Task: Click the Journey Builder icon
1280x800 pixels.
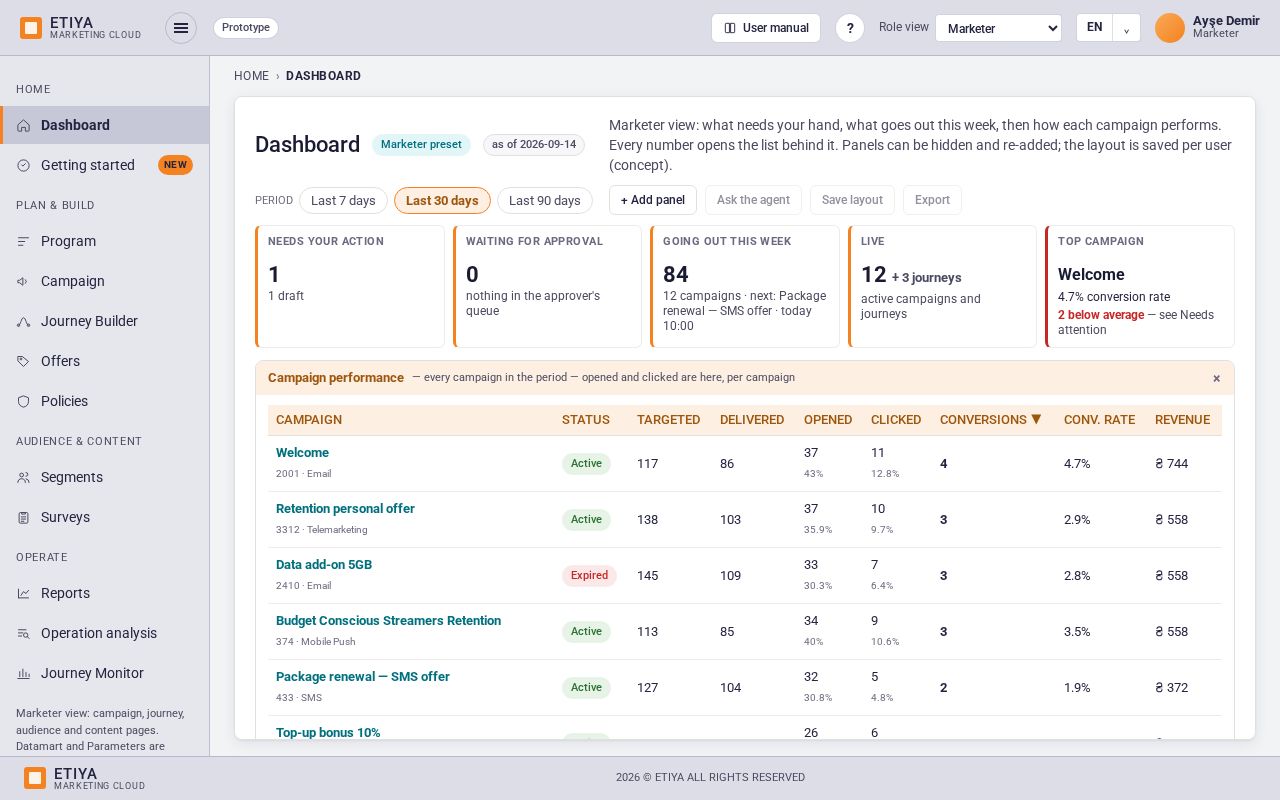Action: pyautogui.click(x=23, y=321)
